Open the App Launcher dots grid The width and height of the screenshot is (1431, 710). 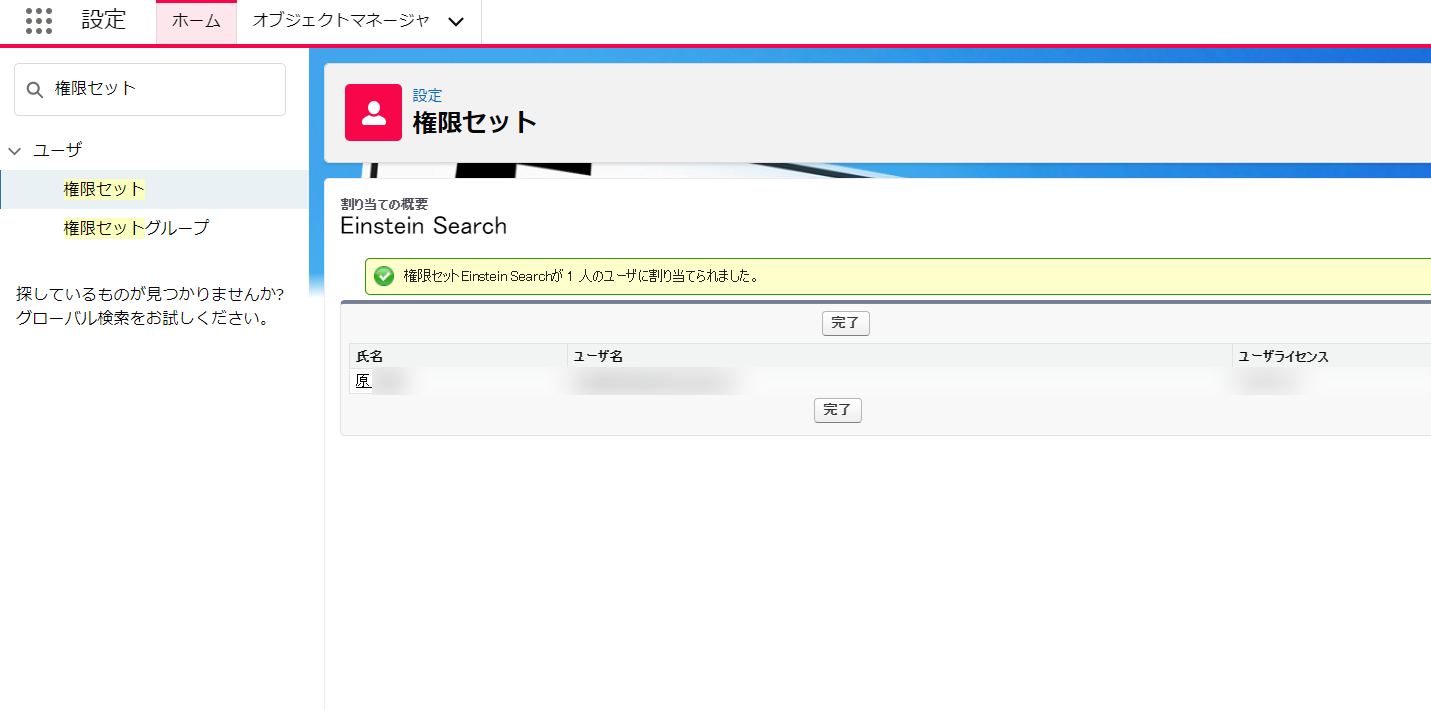click(39, 21)
